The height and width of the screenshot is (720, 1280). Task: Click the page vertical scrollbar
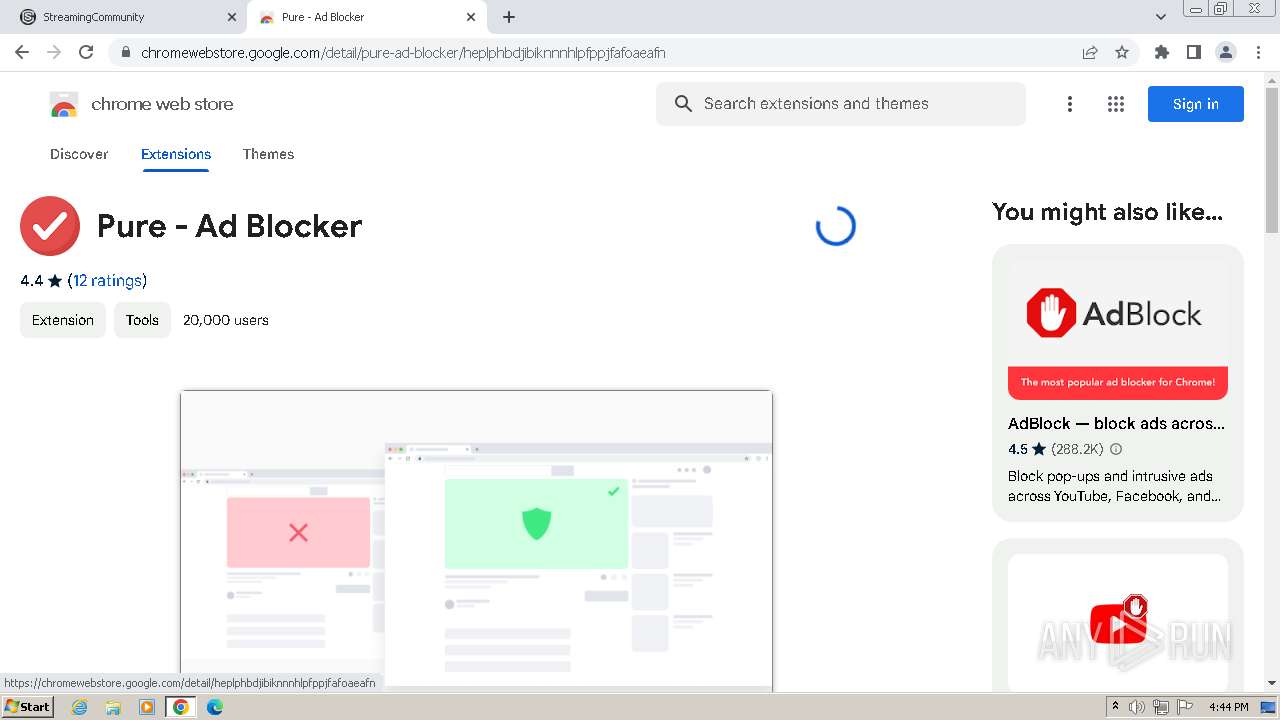[x=1272, y=161]
